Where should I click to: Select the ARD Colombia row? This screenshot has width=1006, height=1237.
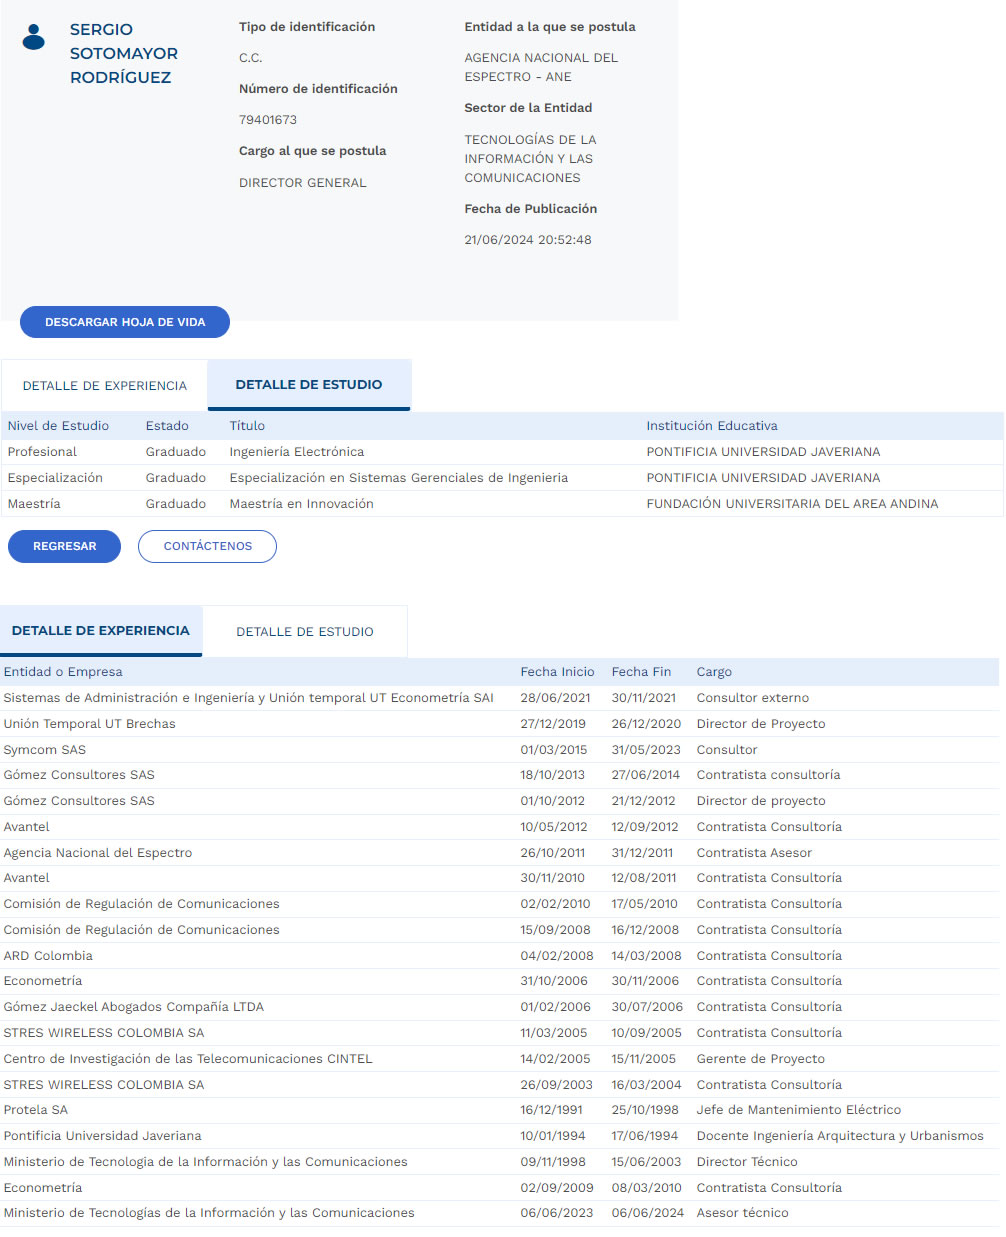coord(499,956)
